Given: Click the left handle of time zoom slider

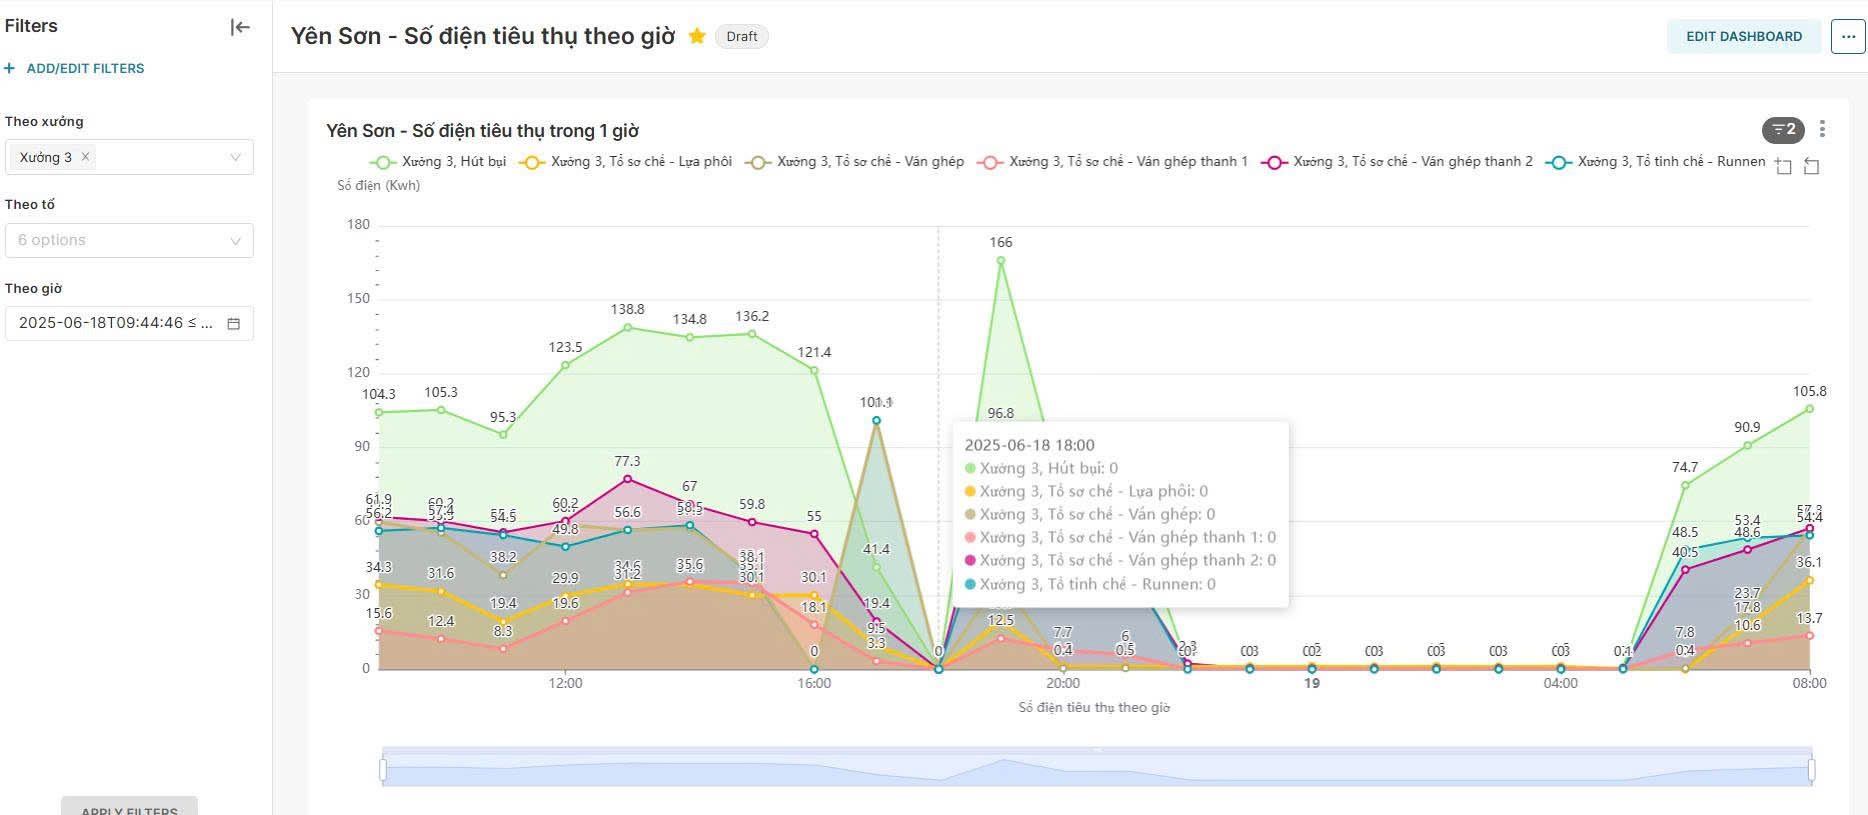Looking at the screenshot, I should click(x=383, y=769).
